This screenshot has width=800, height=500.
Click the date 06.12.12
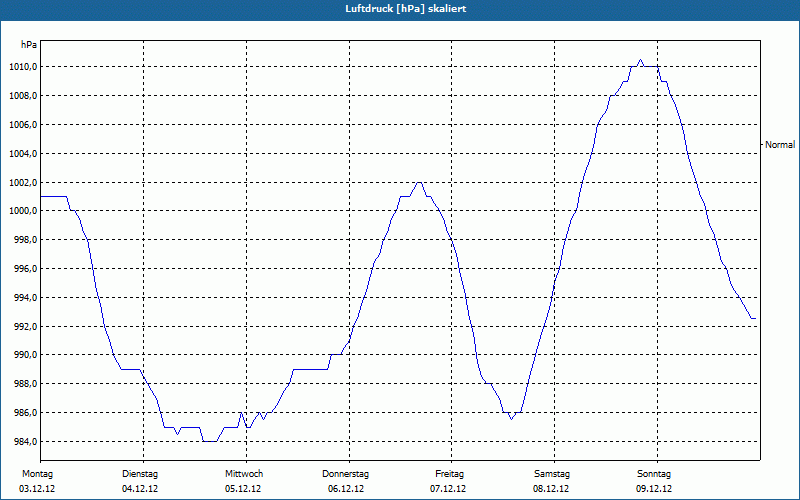tap(346, 489)
